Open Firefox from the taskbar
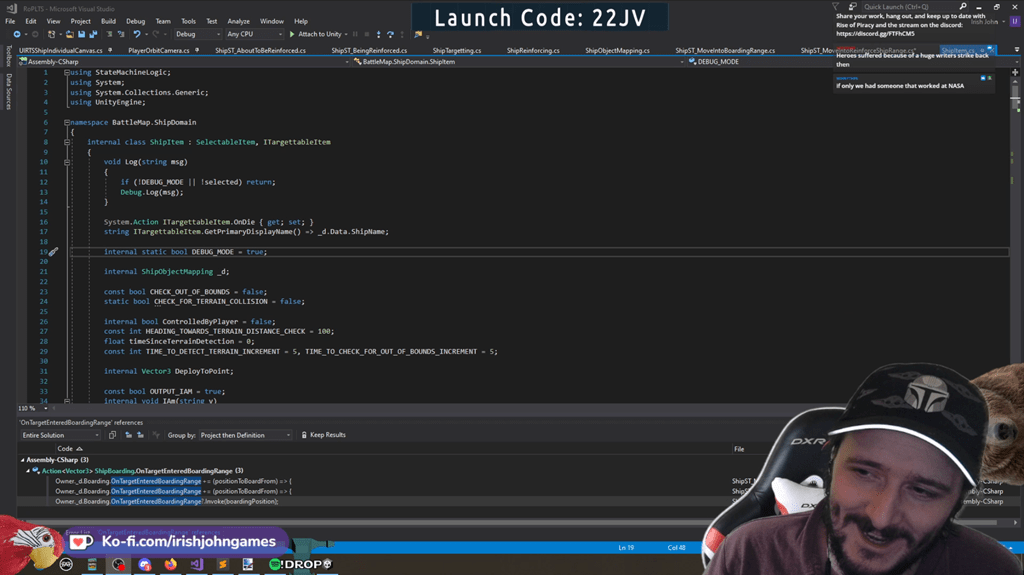Viewport: 1024px width, 575px height. point(170,565)
